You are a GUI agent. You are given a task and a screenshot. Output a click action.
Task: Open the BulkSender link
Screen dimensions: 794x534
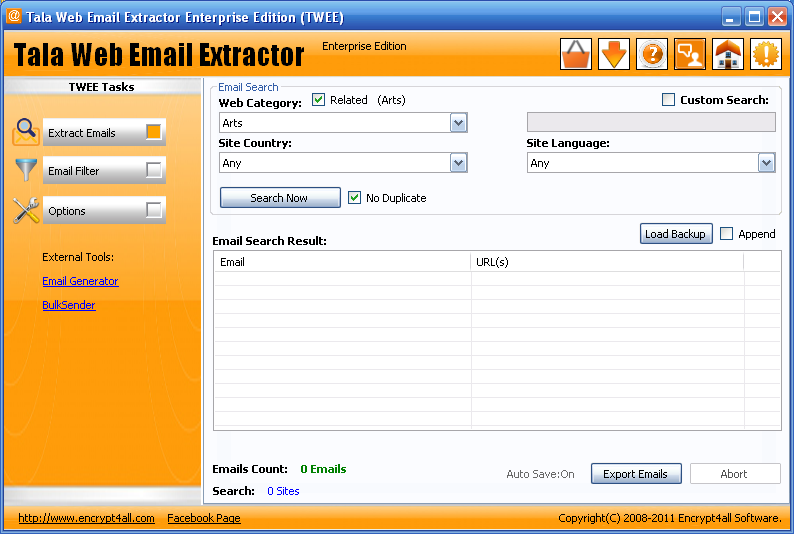68,305
